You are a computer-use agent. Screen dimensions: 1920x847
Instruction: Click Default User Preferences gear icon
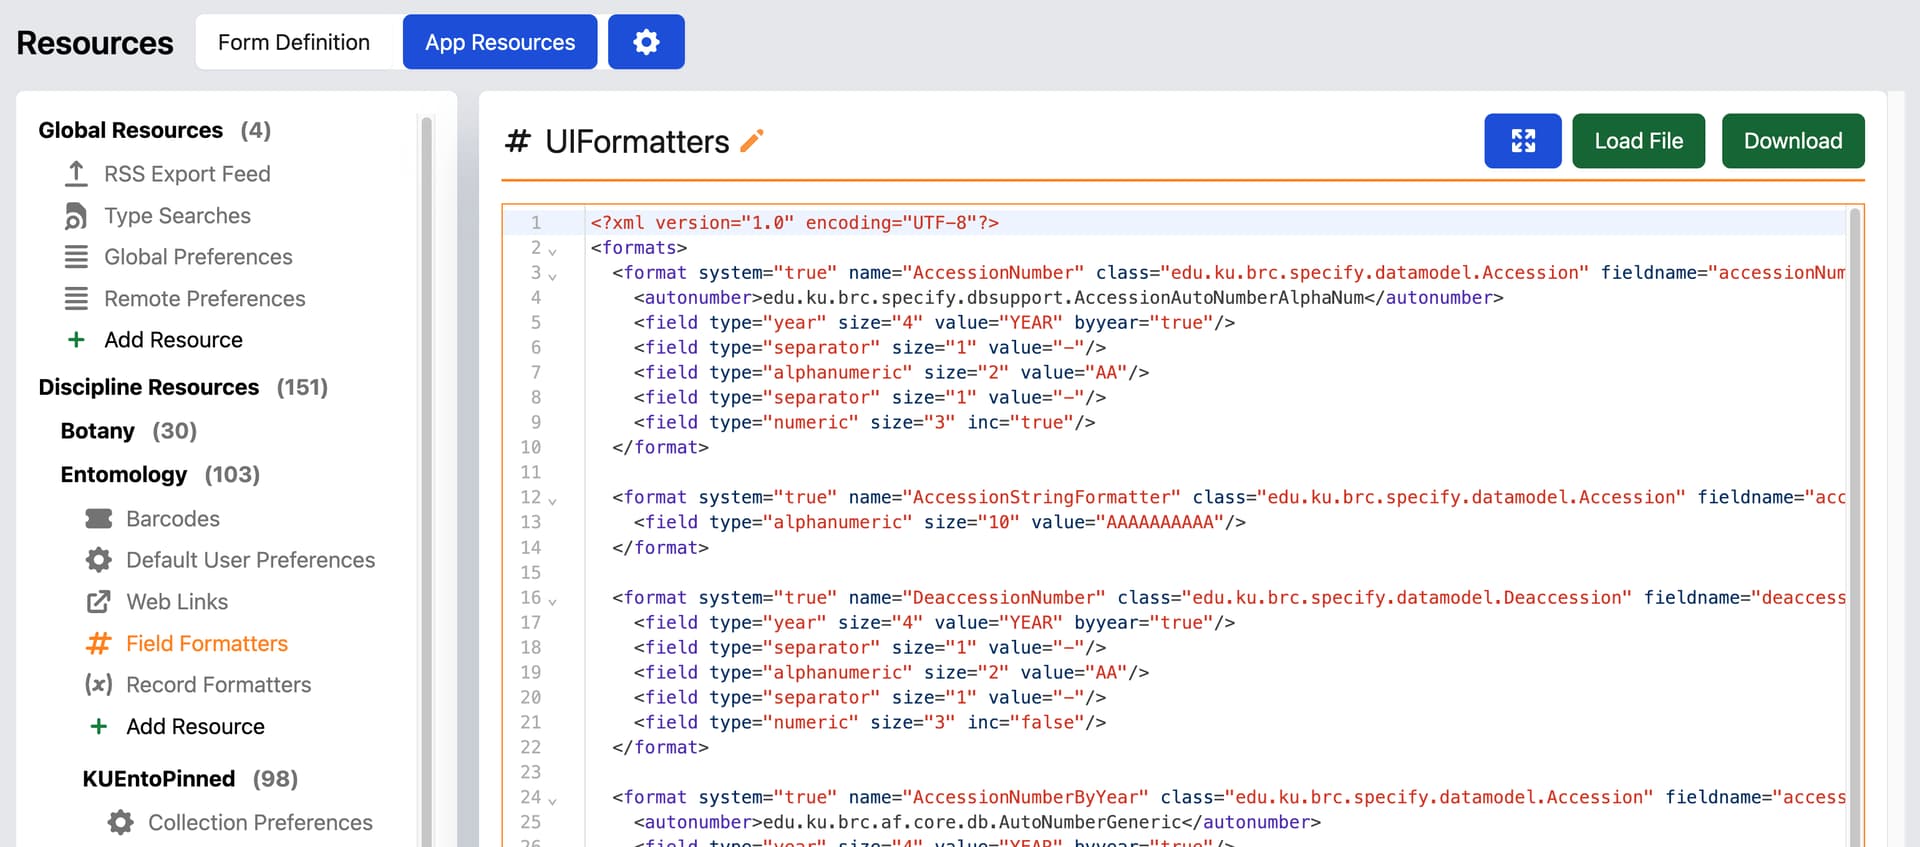99,560
